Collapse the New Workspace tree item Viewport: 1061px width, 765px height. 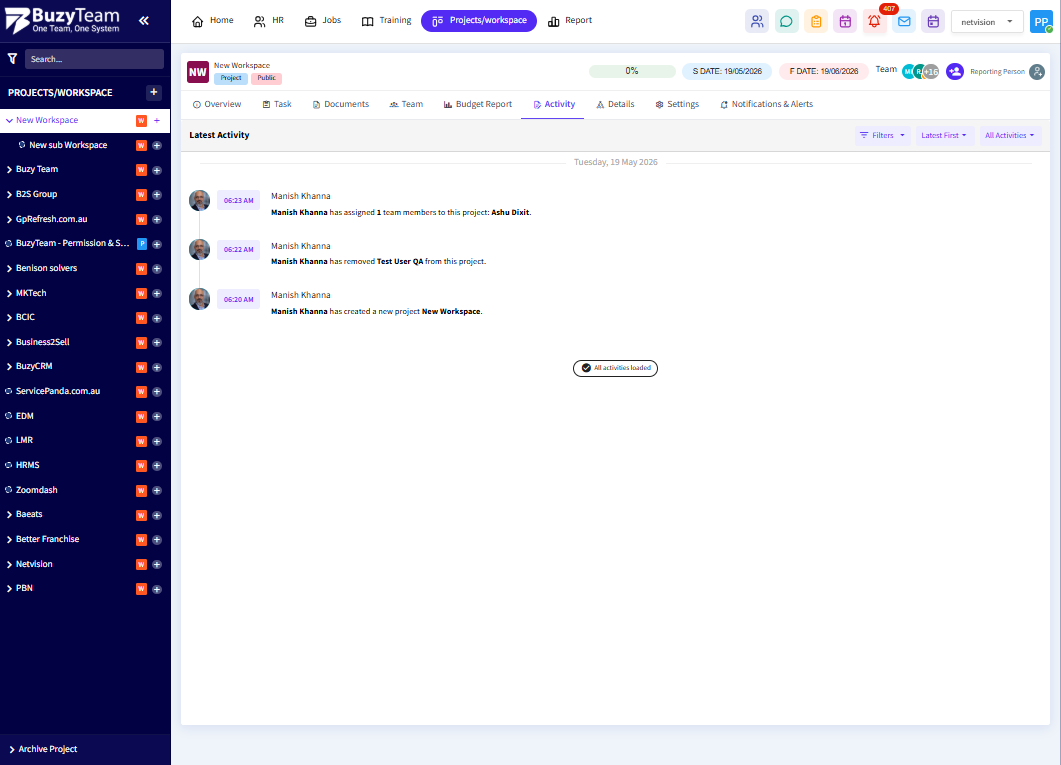[x=9, y=120]
